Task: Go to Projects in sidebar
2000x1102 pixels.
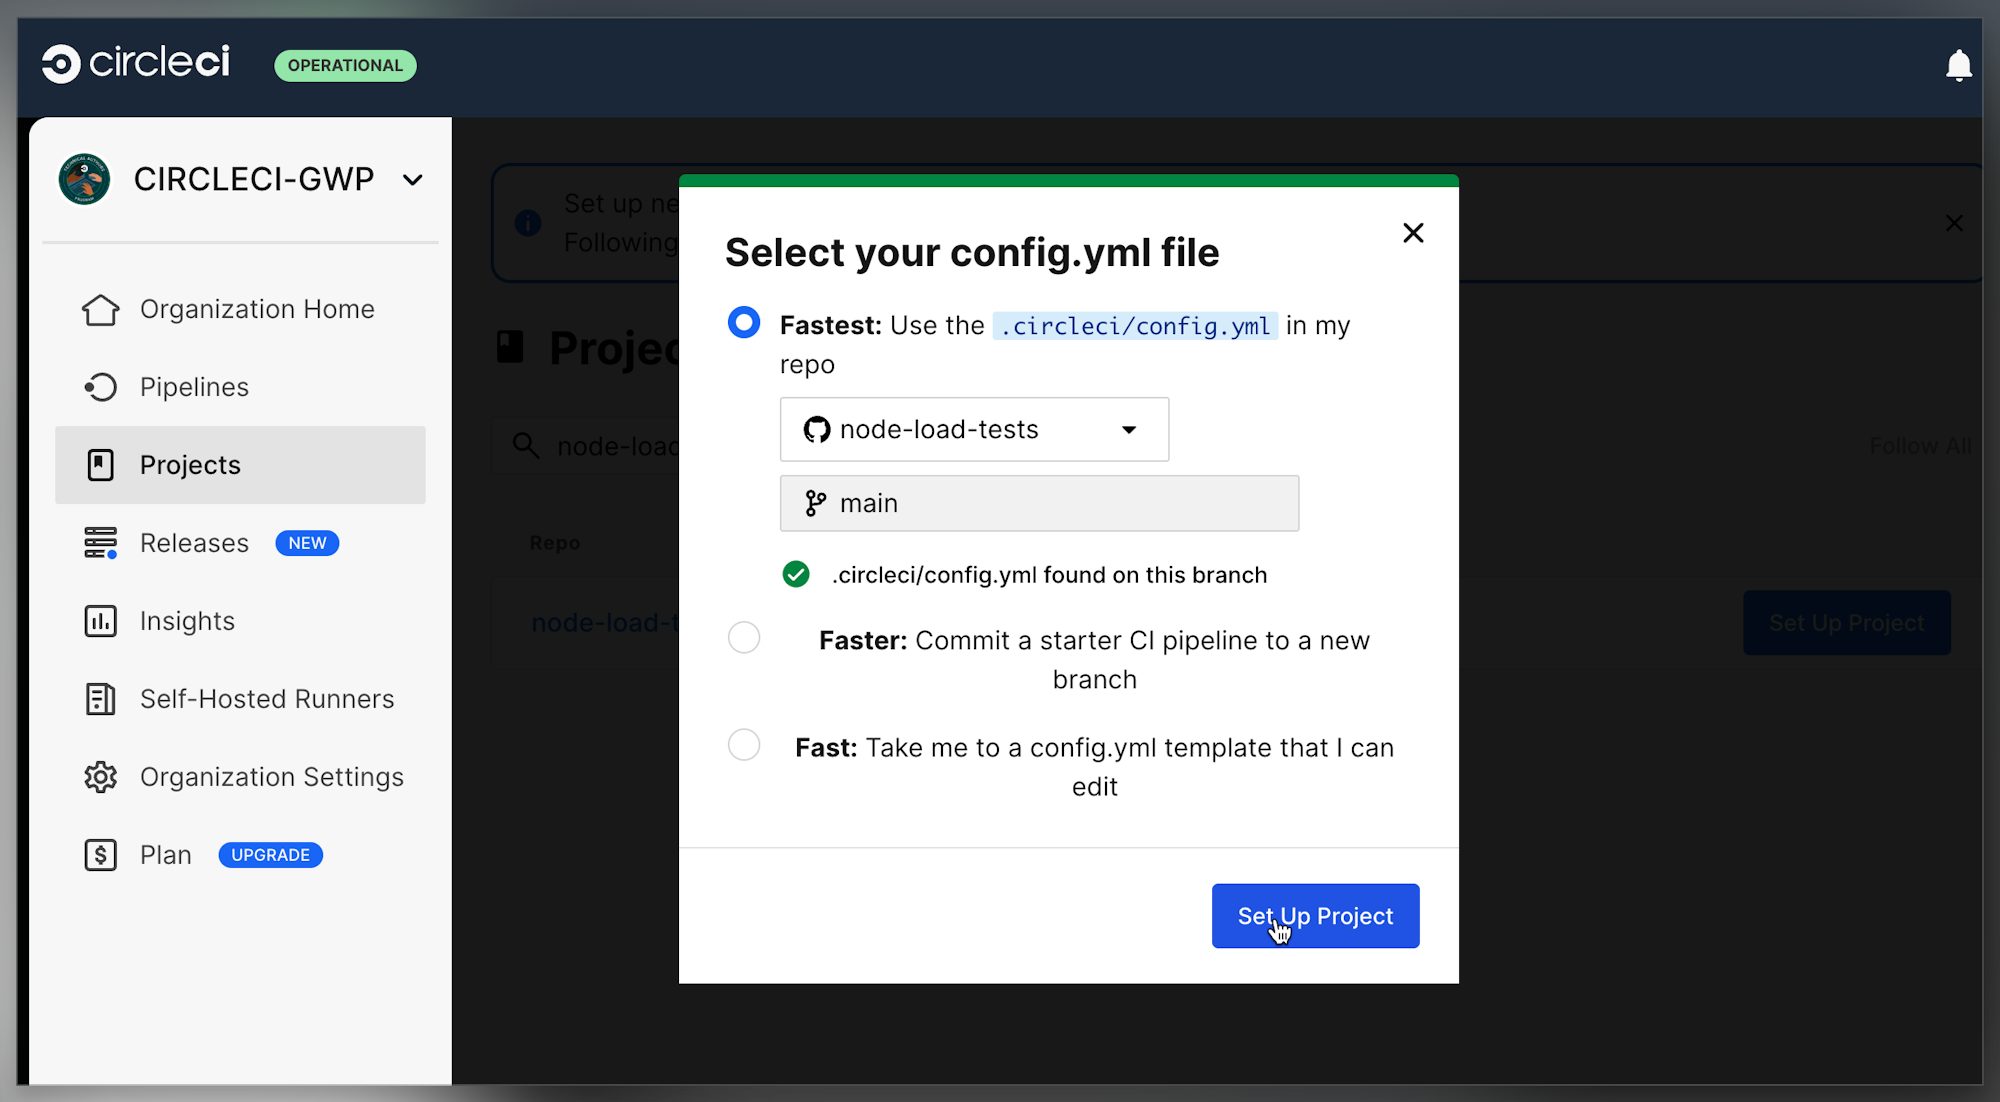Action: click(x=190, y=465)
